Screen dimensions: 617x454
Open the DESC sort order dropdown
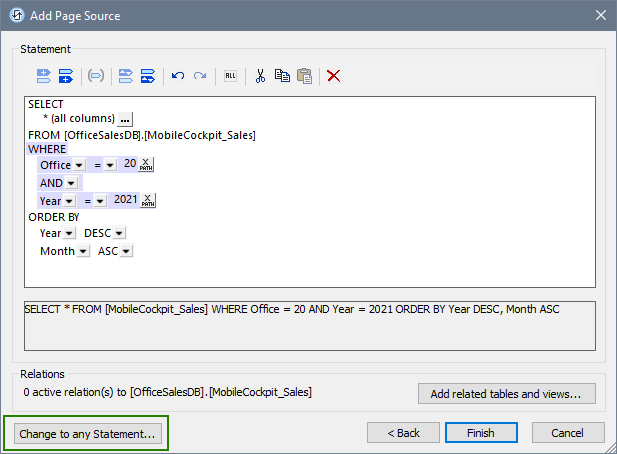[x=119, y=234]
